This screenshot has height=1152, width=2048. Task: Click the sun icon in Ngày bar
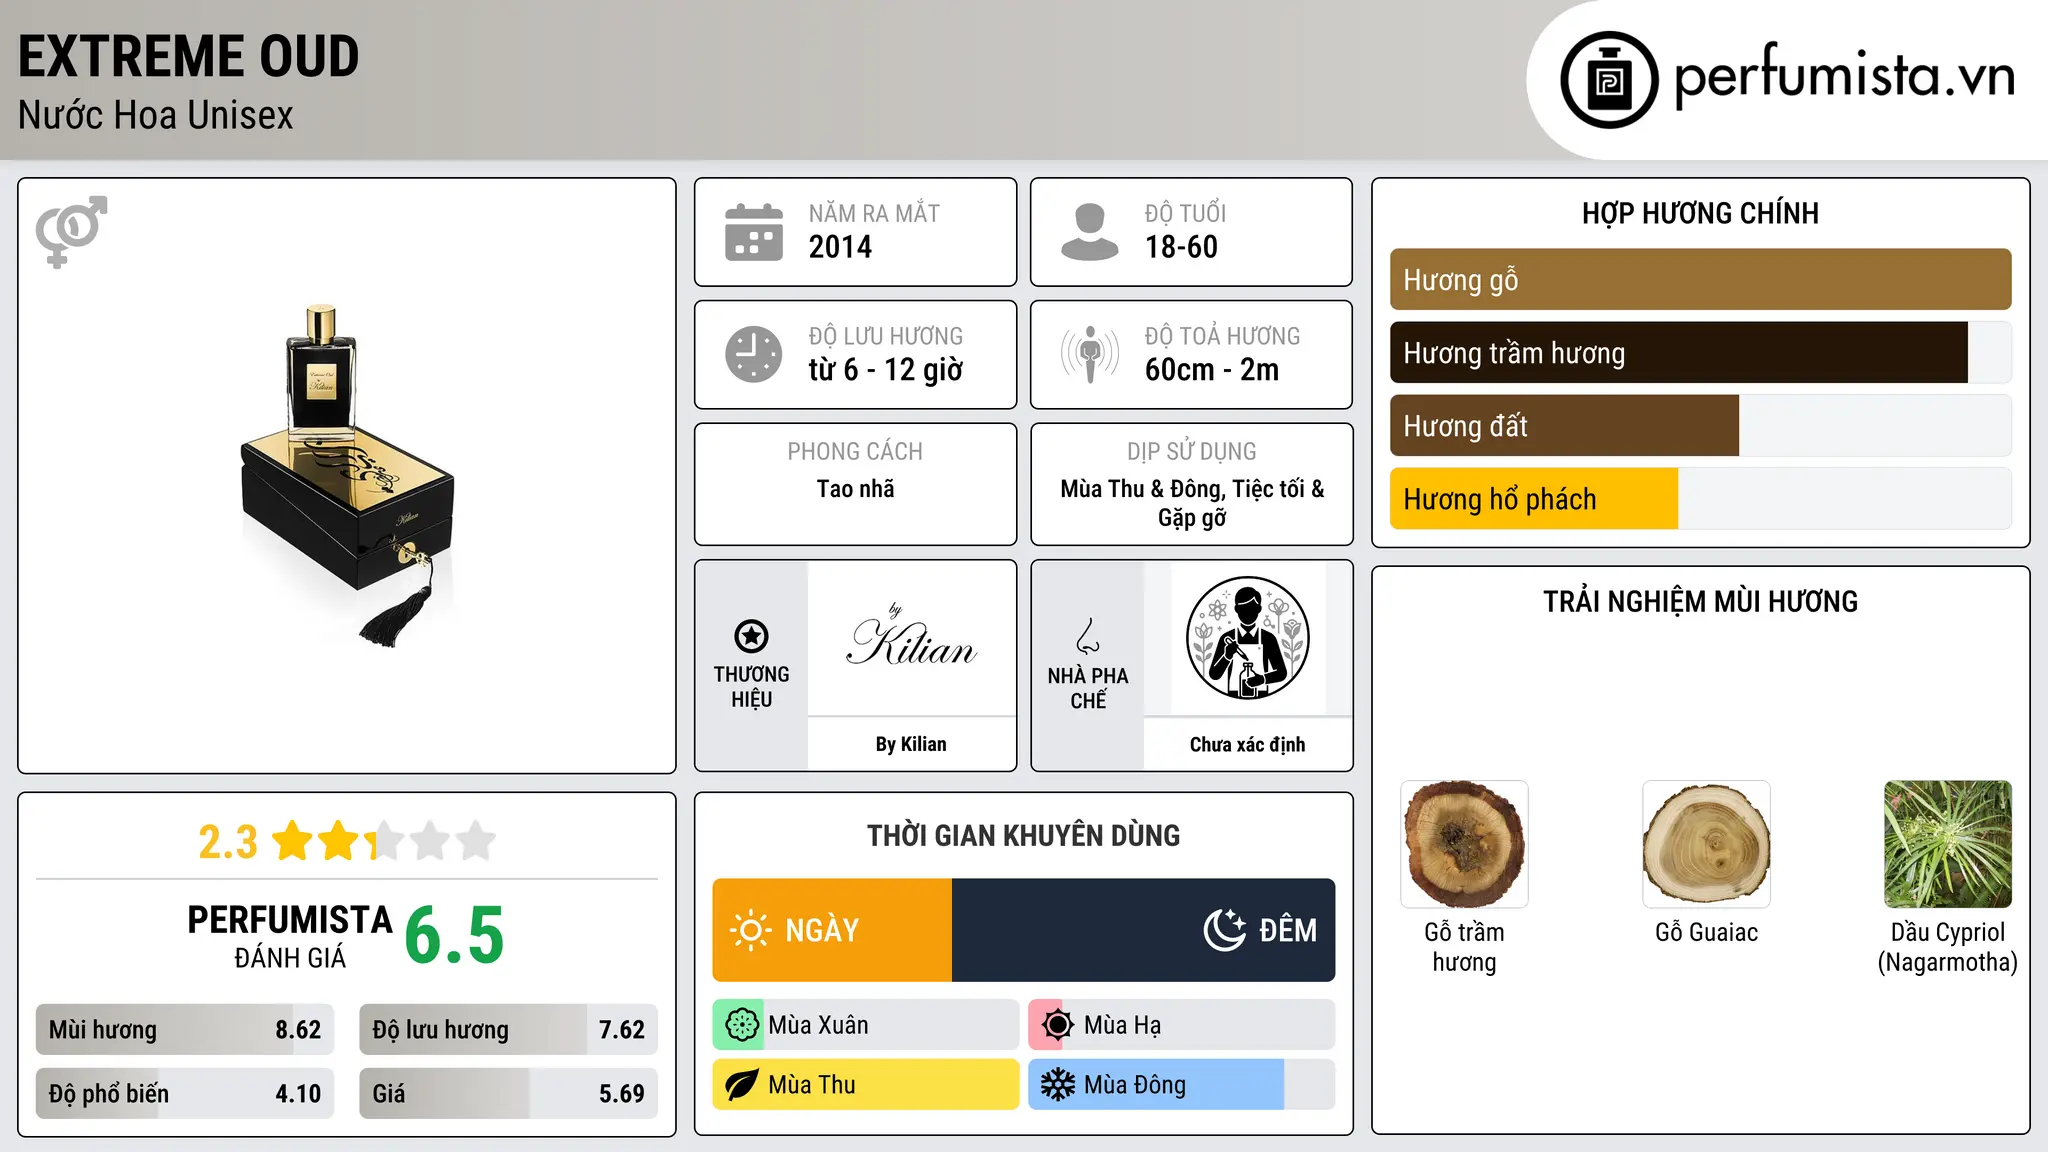pos(750,930)
